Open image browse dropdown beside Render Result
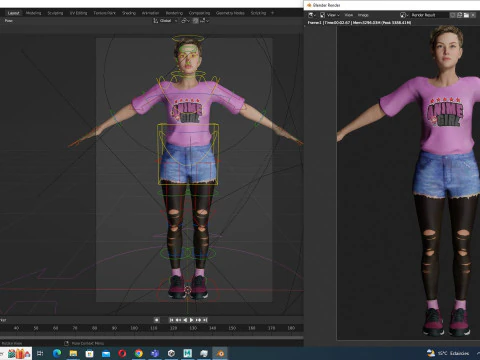 [x=404, y=15]
